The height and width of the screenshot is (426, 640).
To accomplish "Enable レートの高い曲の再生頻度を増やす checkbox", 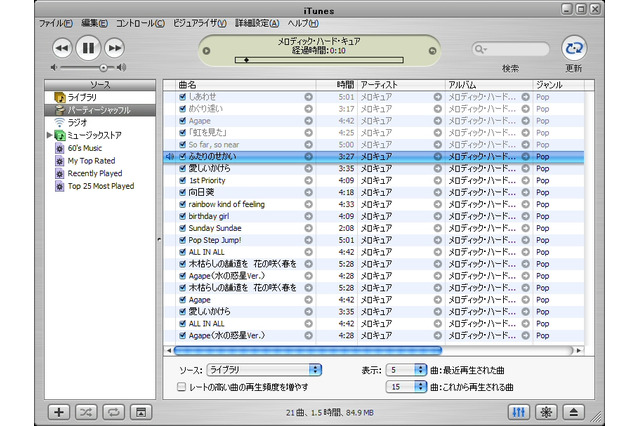I will tap(182, 387).
